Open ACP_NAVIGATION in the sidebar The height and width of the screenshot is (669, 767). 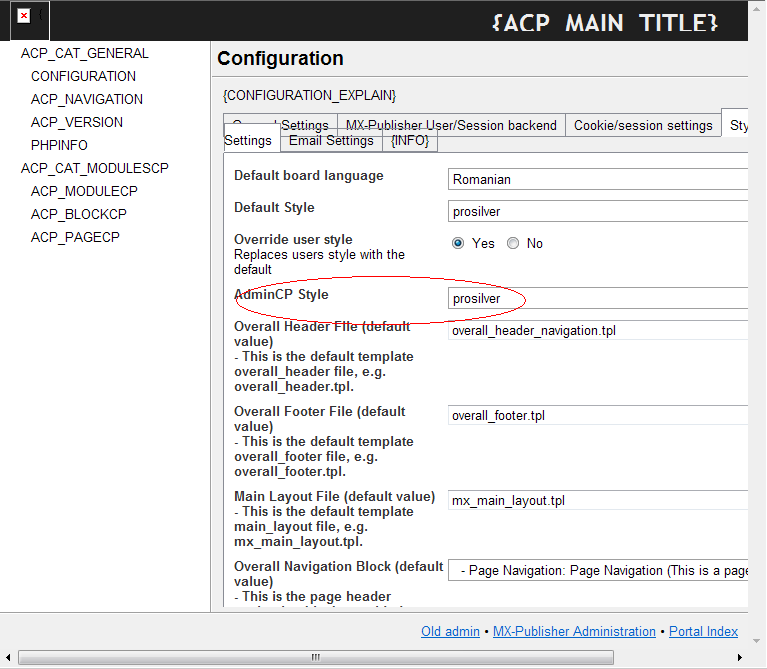pos(86,99)
